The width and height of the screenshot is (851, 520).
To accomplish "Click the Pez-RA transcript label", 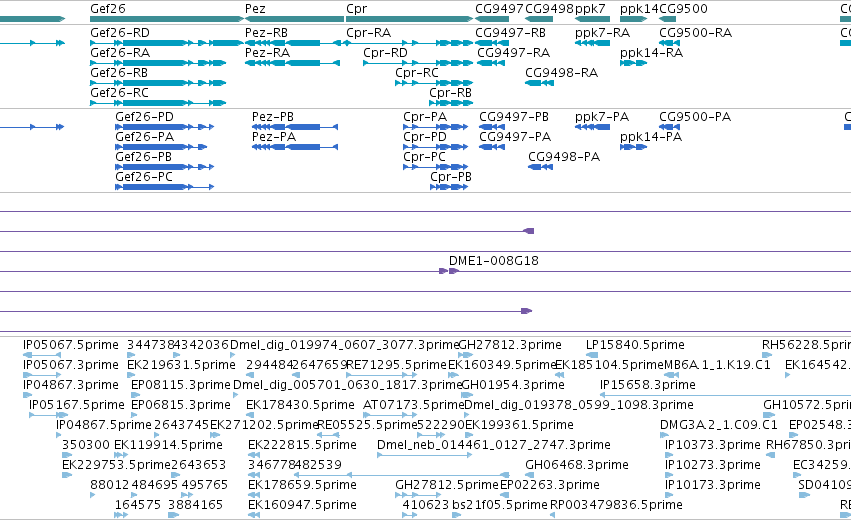I will [267, 53].
